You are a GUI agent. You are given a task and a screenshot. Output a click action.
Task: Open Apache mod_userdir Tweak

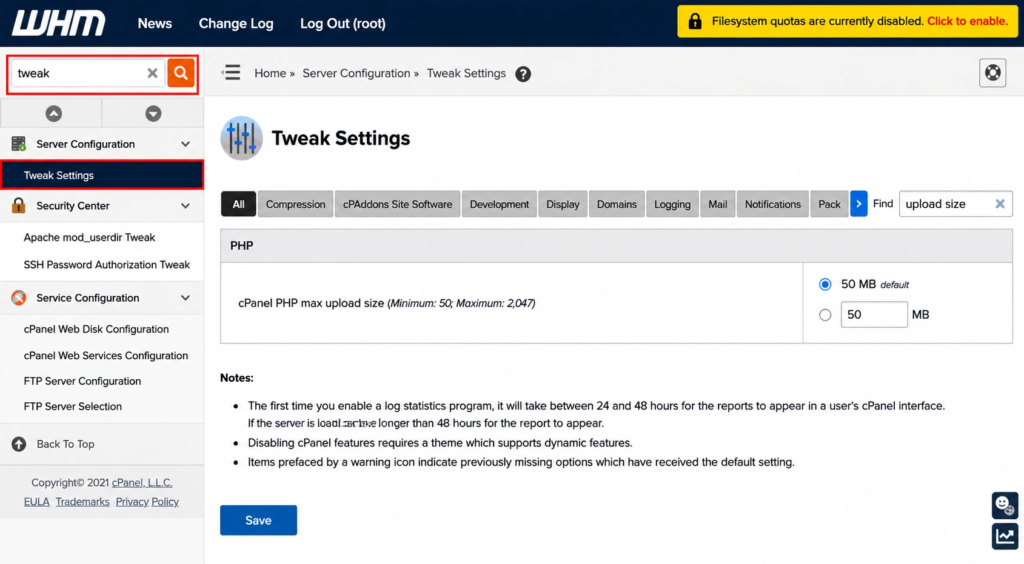pyautogui.click(x=89, y=238)
